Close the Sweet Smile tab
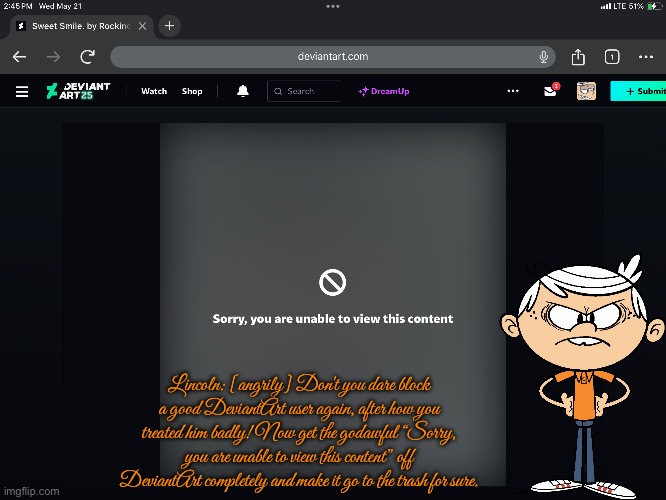This screenshot has width=666, height=500. tap(143, 26)
